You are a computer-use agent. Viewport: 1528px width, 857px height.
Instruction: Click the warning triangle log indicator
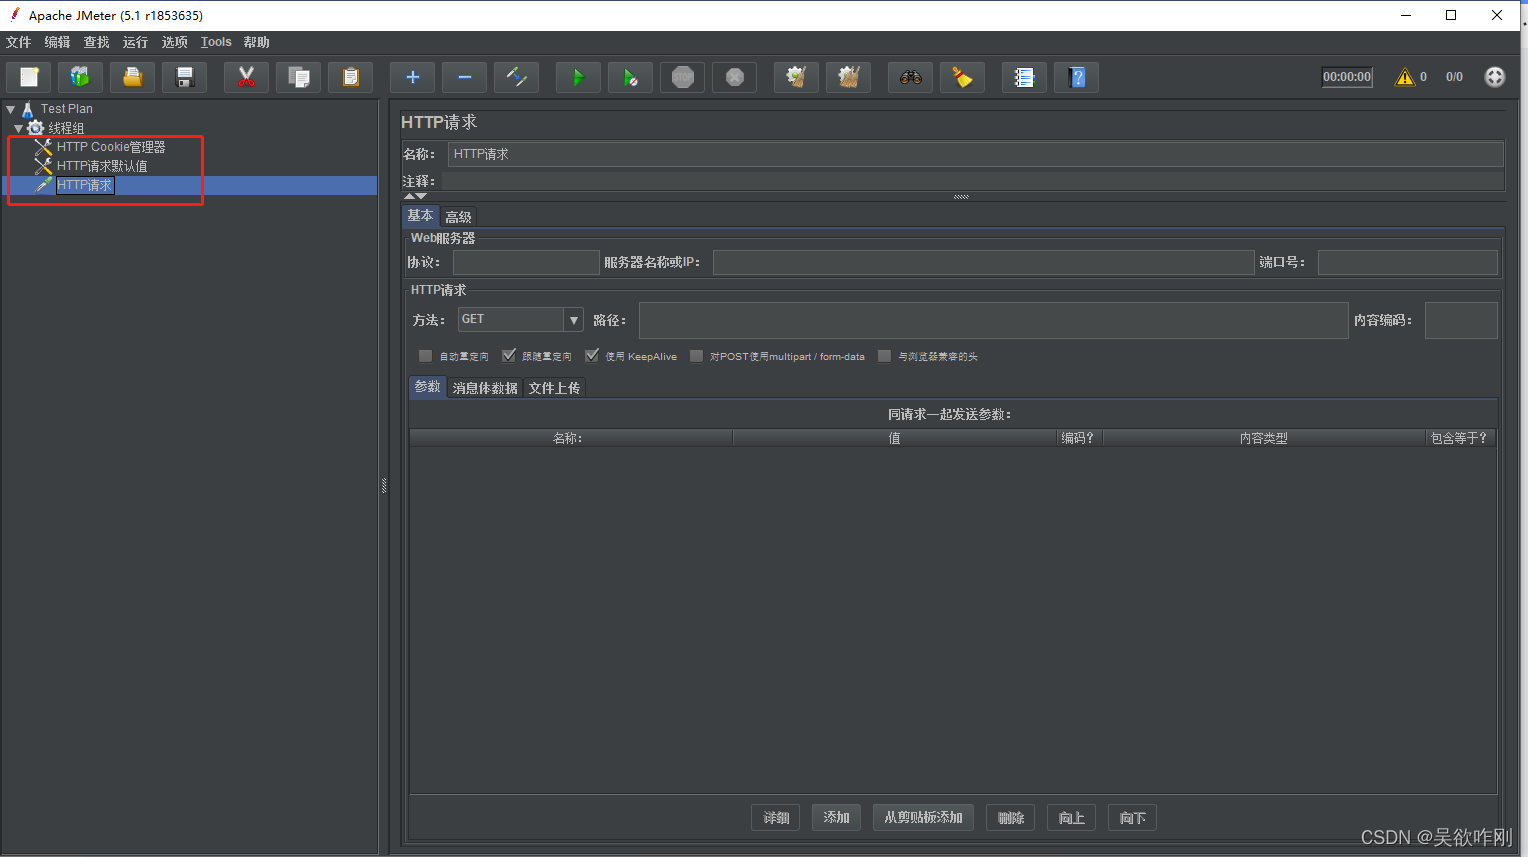pos(1405,77)
